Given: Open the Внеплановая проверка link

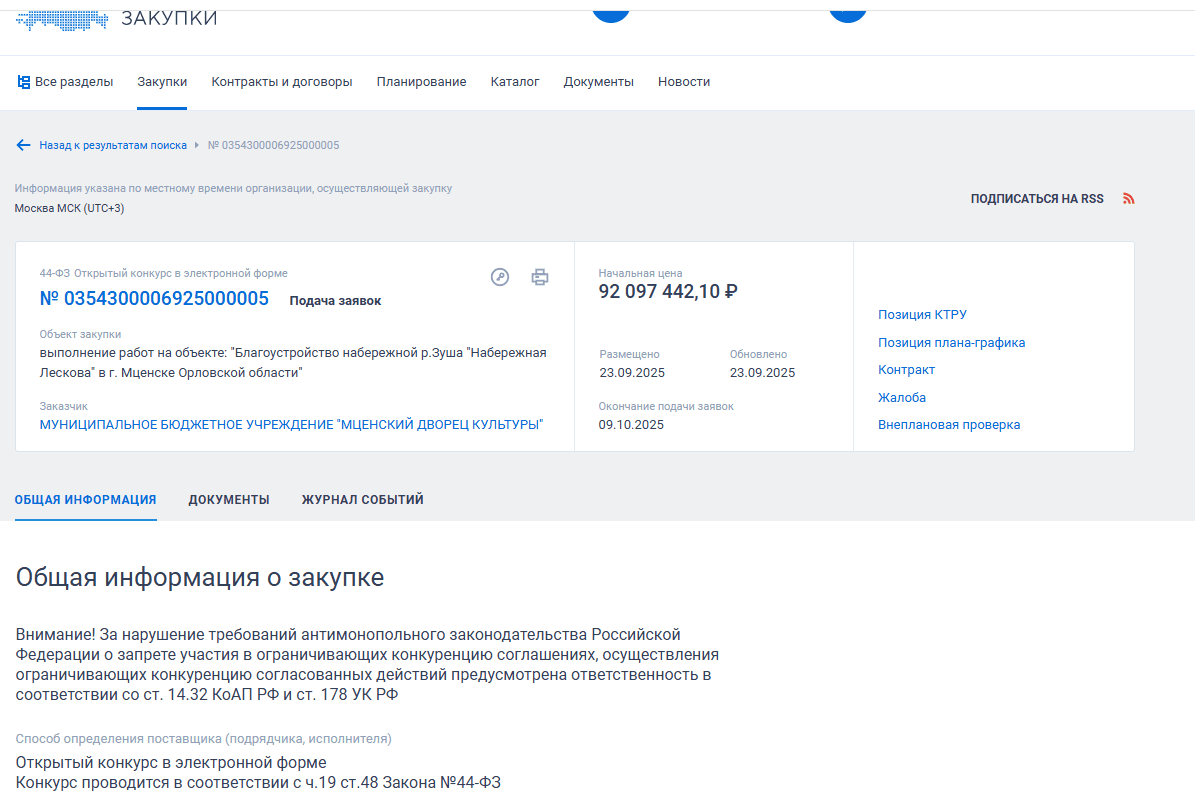Looking at the screenshot, I should coord(949,425).
